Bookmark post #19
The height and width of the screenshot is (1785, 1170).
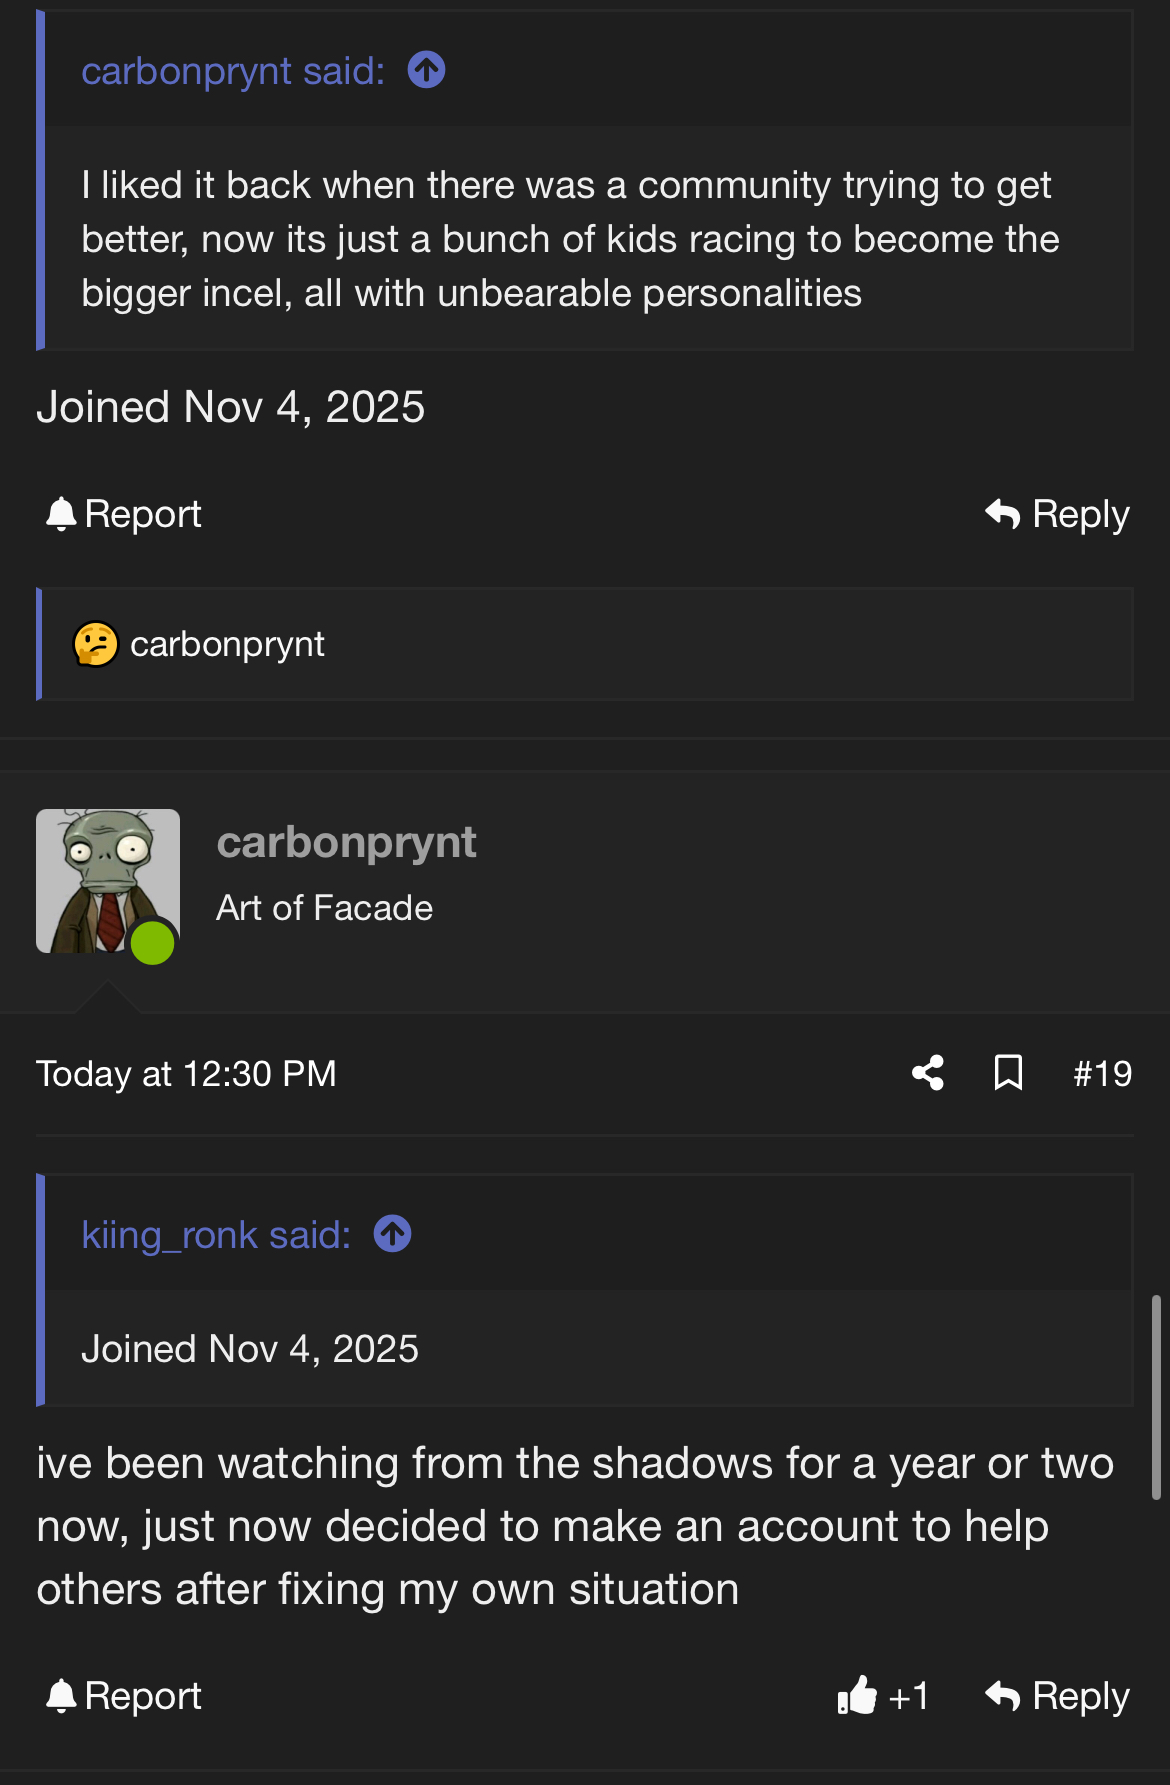coord(1008,1073)
